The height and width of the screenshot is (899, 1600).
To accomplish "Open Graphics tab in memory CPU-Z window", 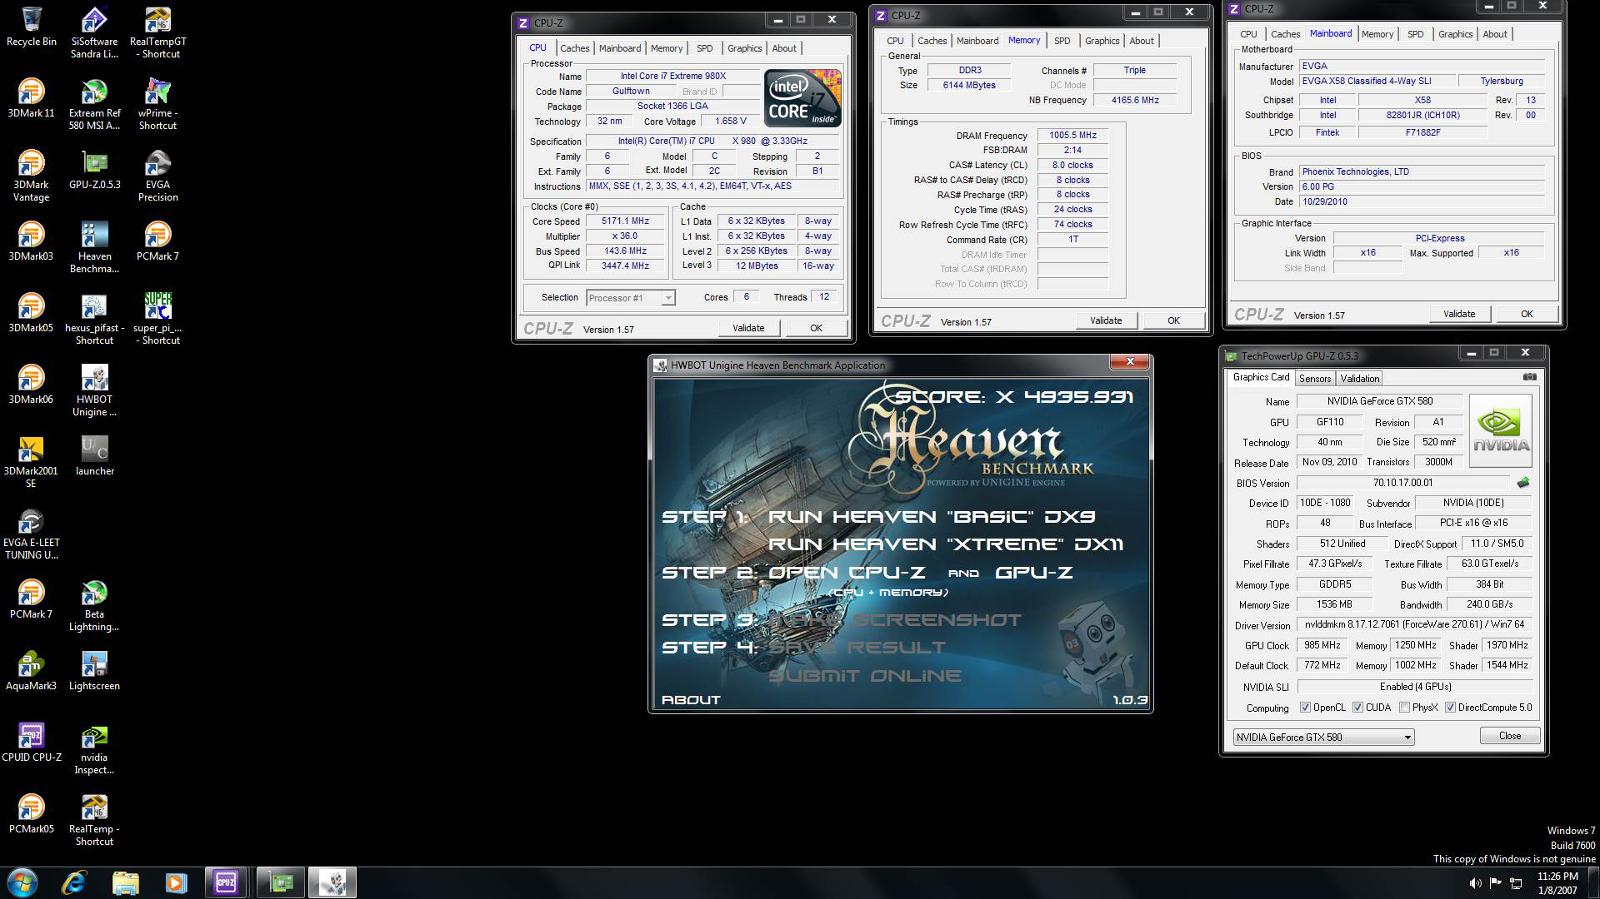I will click(1102, 41).
